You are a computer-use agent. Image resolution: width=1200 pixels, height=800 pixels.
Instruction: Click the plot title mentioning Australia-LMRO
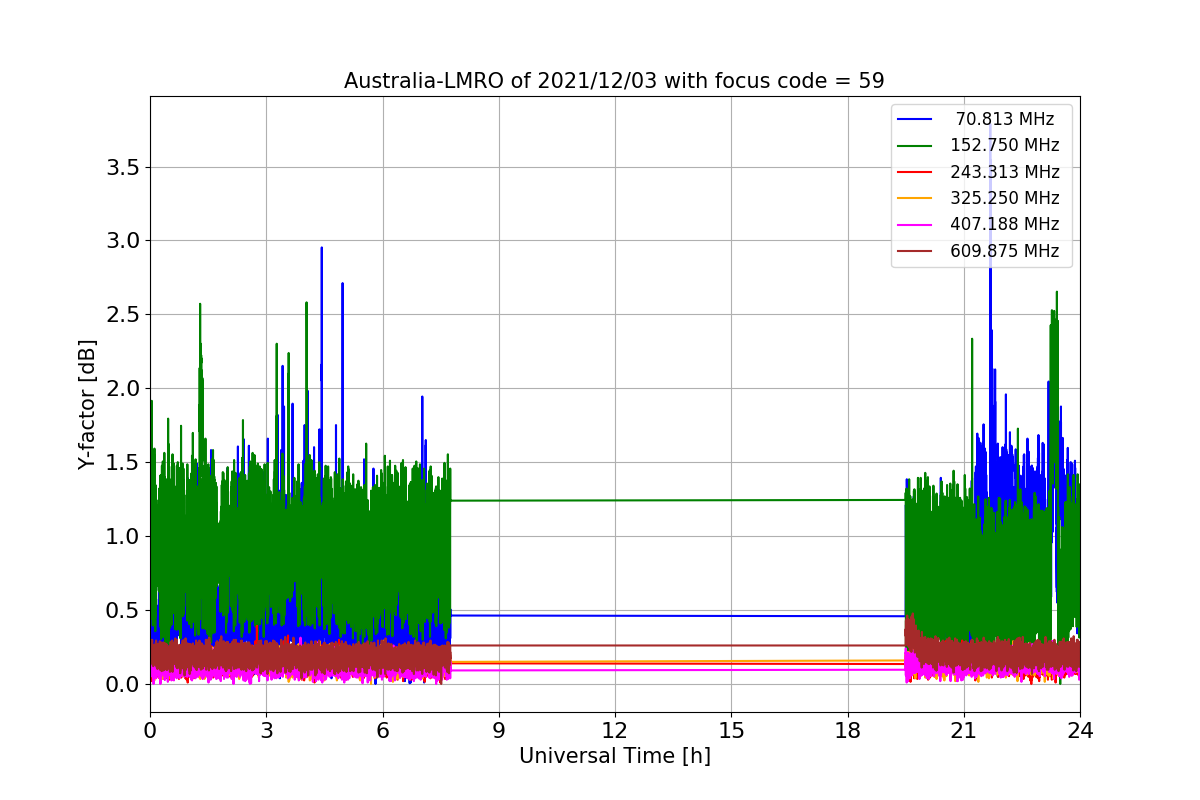coord(614,81)
